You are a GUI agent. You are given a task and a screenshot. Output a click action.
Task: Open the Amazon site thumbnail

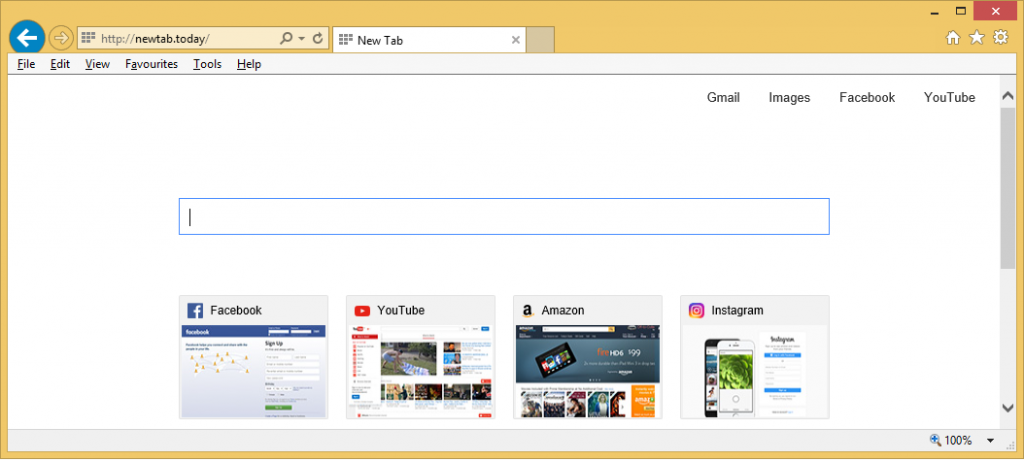[x=588, y=358]
